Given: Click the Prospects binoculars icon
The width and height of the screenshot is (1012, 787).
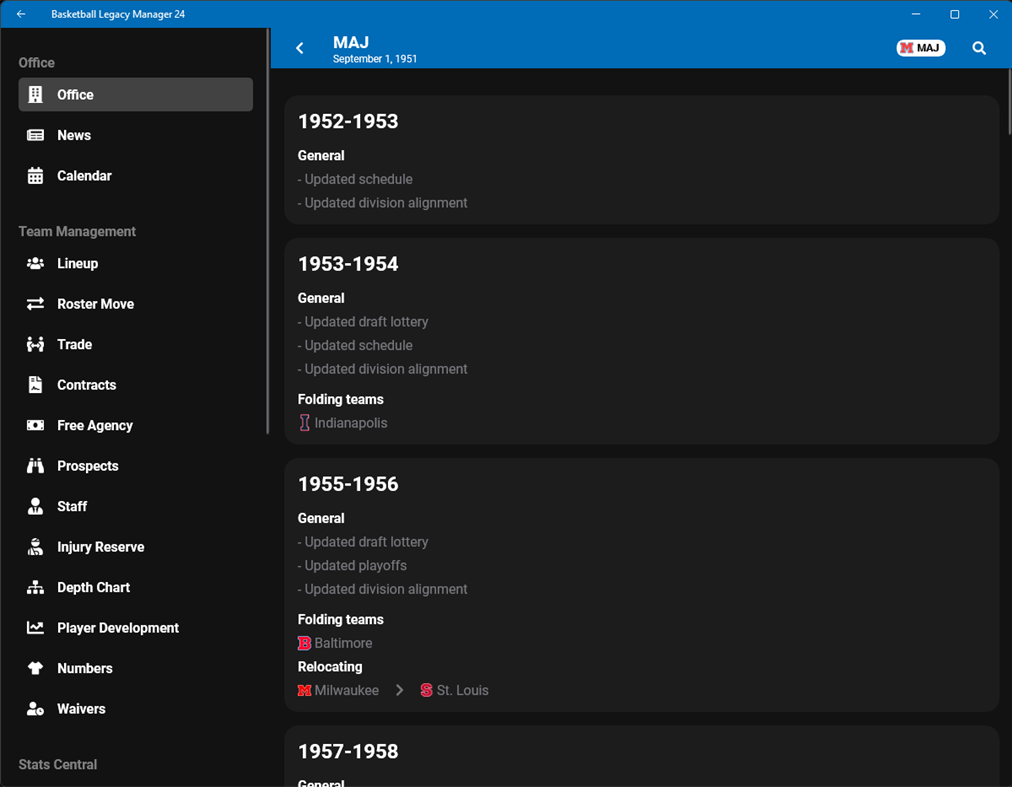Looking at the screenshot, I should pos(35,466).
